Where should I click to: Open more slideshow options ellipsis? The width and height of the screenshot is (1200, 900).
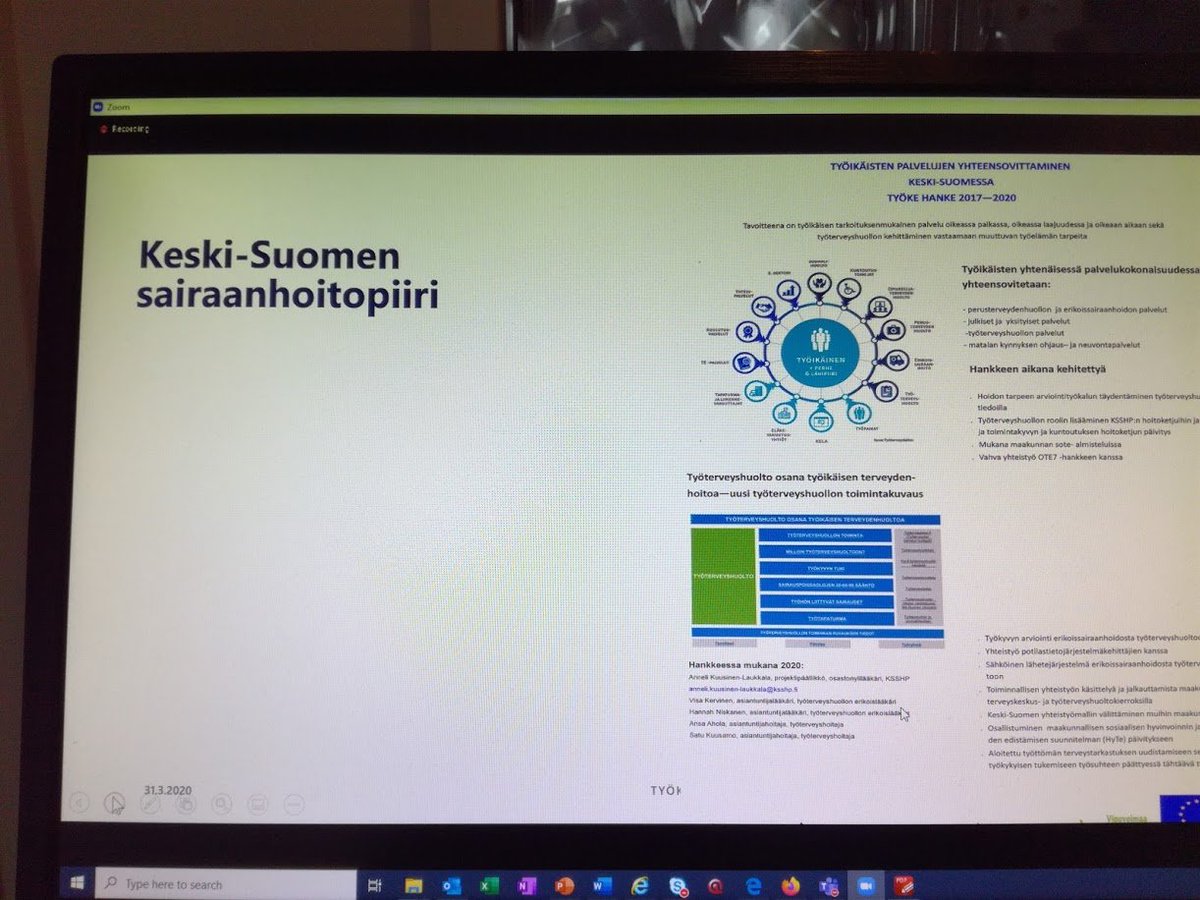[293, 803]
